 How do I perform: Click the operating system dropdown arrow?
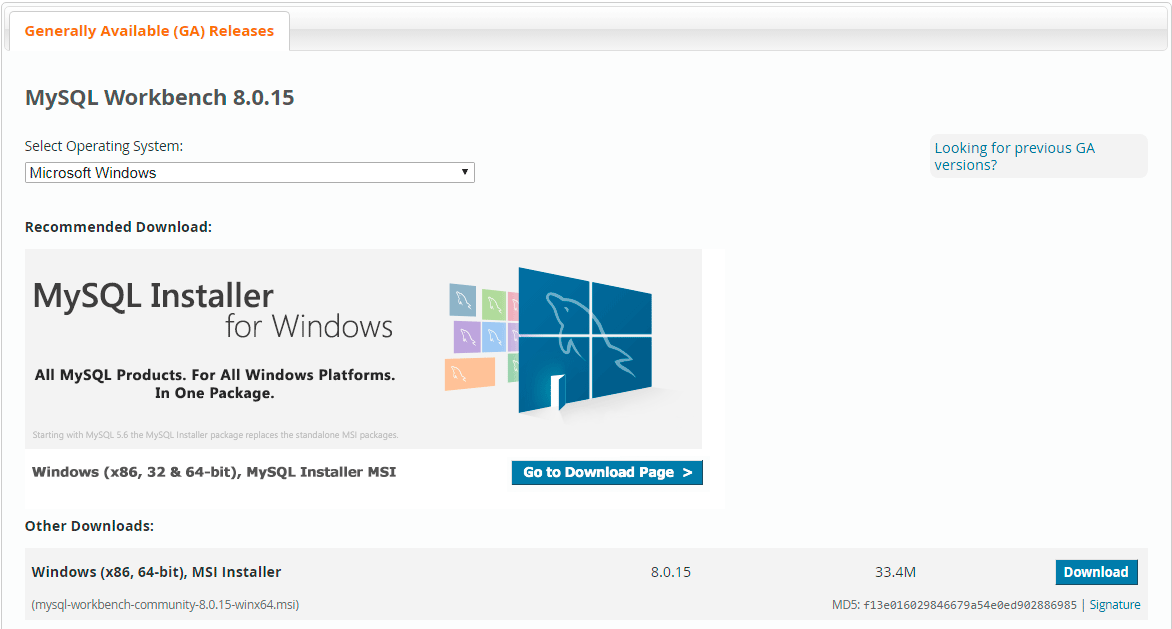464,173
